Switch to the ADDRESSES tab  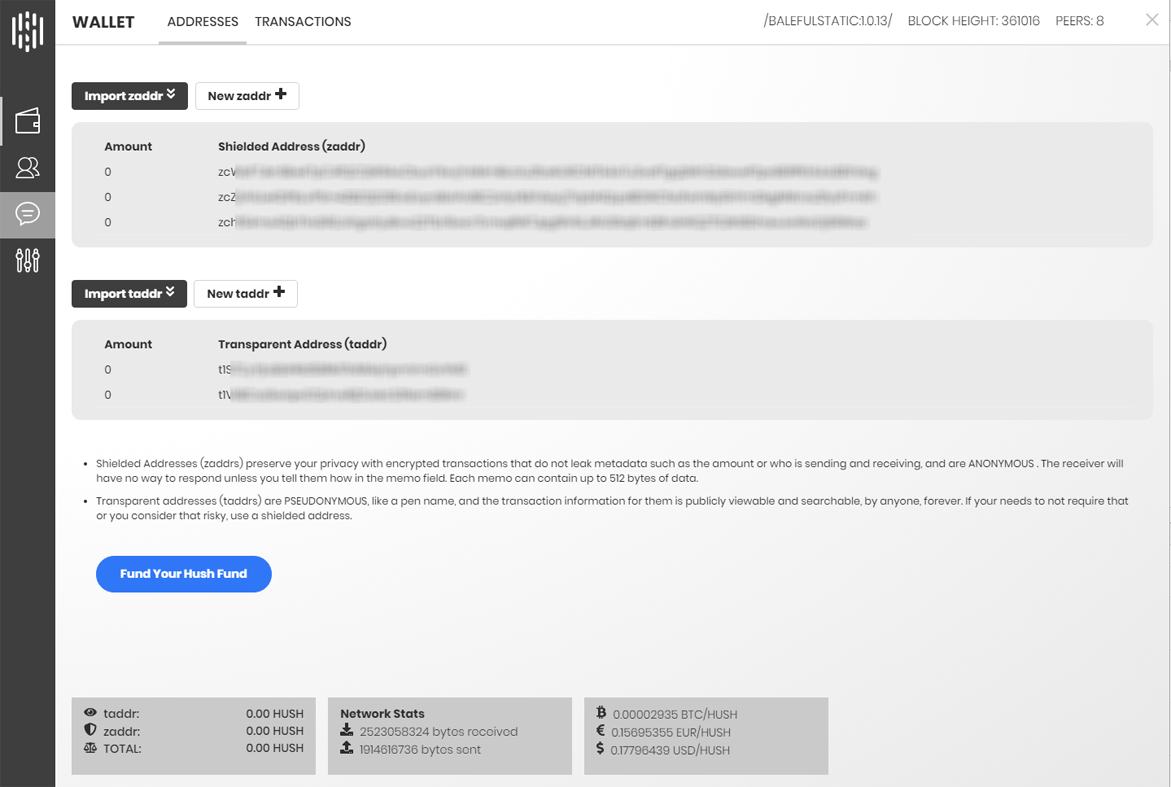click(202, 22)
